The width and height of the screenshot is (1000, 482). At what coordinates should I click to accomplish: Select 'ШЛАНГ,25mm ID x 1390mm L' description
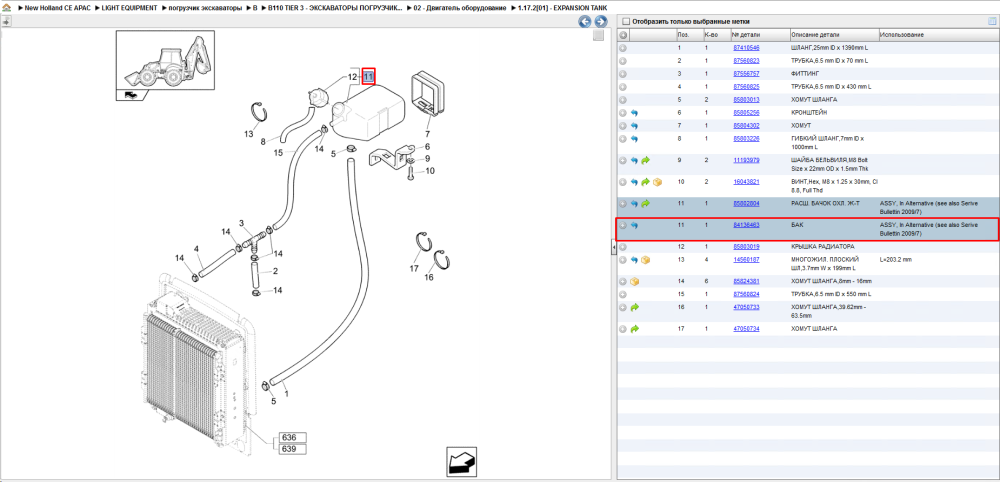coord(830,48)
